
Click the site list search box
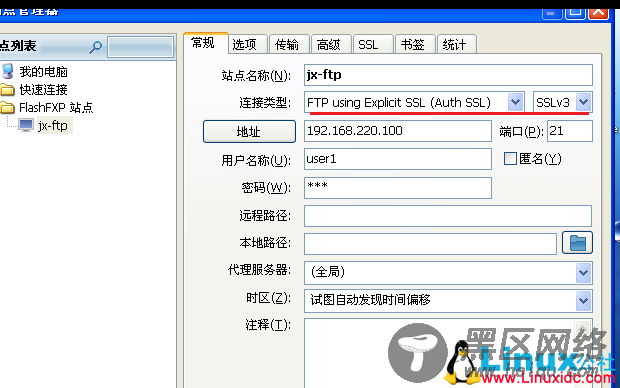[x=140, y=47]
